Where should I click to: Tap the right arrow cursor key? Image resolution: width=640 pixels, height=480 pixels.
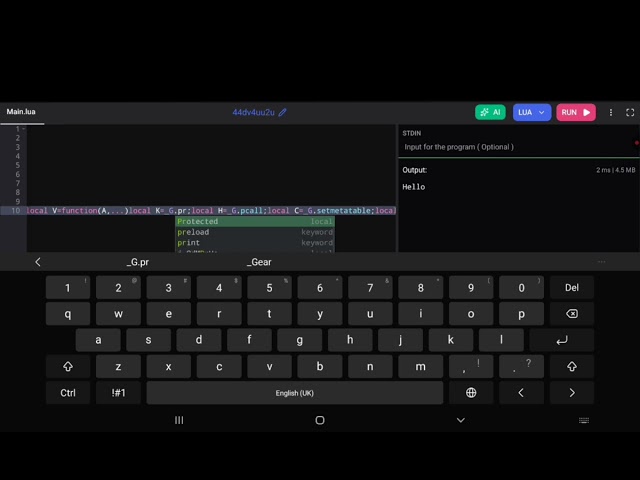(x=571, y=393)
